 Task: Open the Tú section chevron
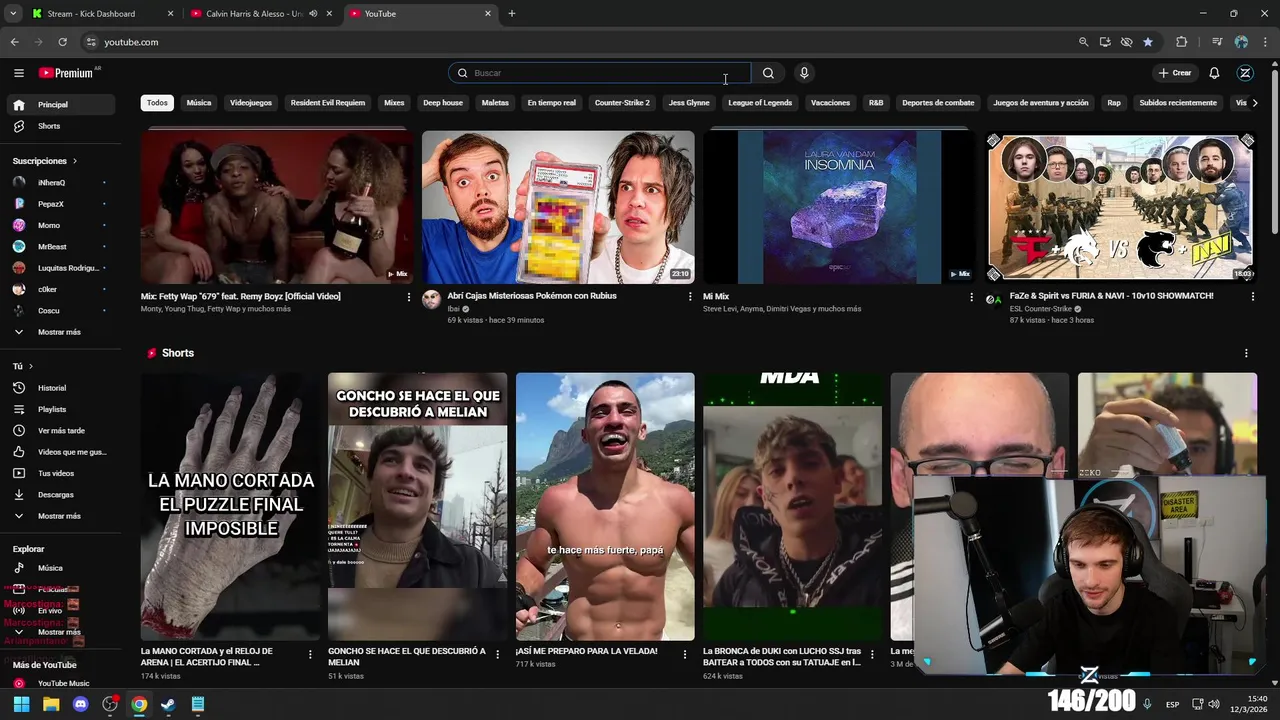31,367
